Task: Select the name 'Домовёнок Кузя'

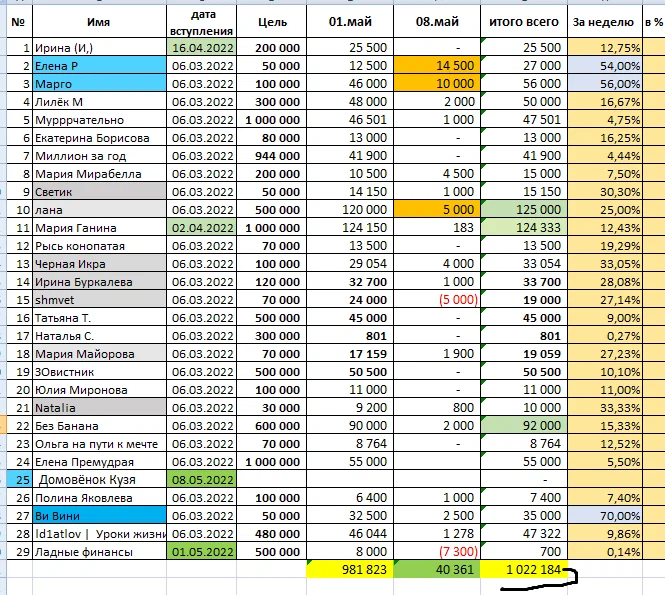Action: (99, 480)
